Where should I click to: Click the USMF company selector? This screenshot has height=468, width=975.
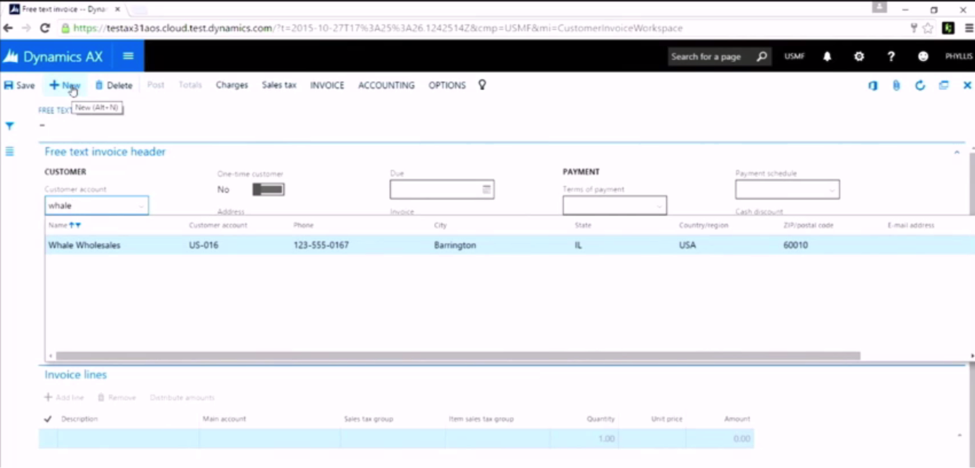(x=794, y=57)
